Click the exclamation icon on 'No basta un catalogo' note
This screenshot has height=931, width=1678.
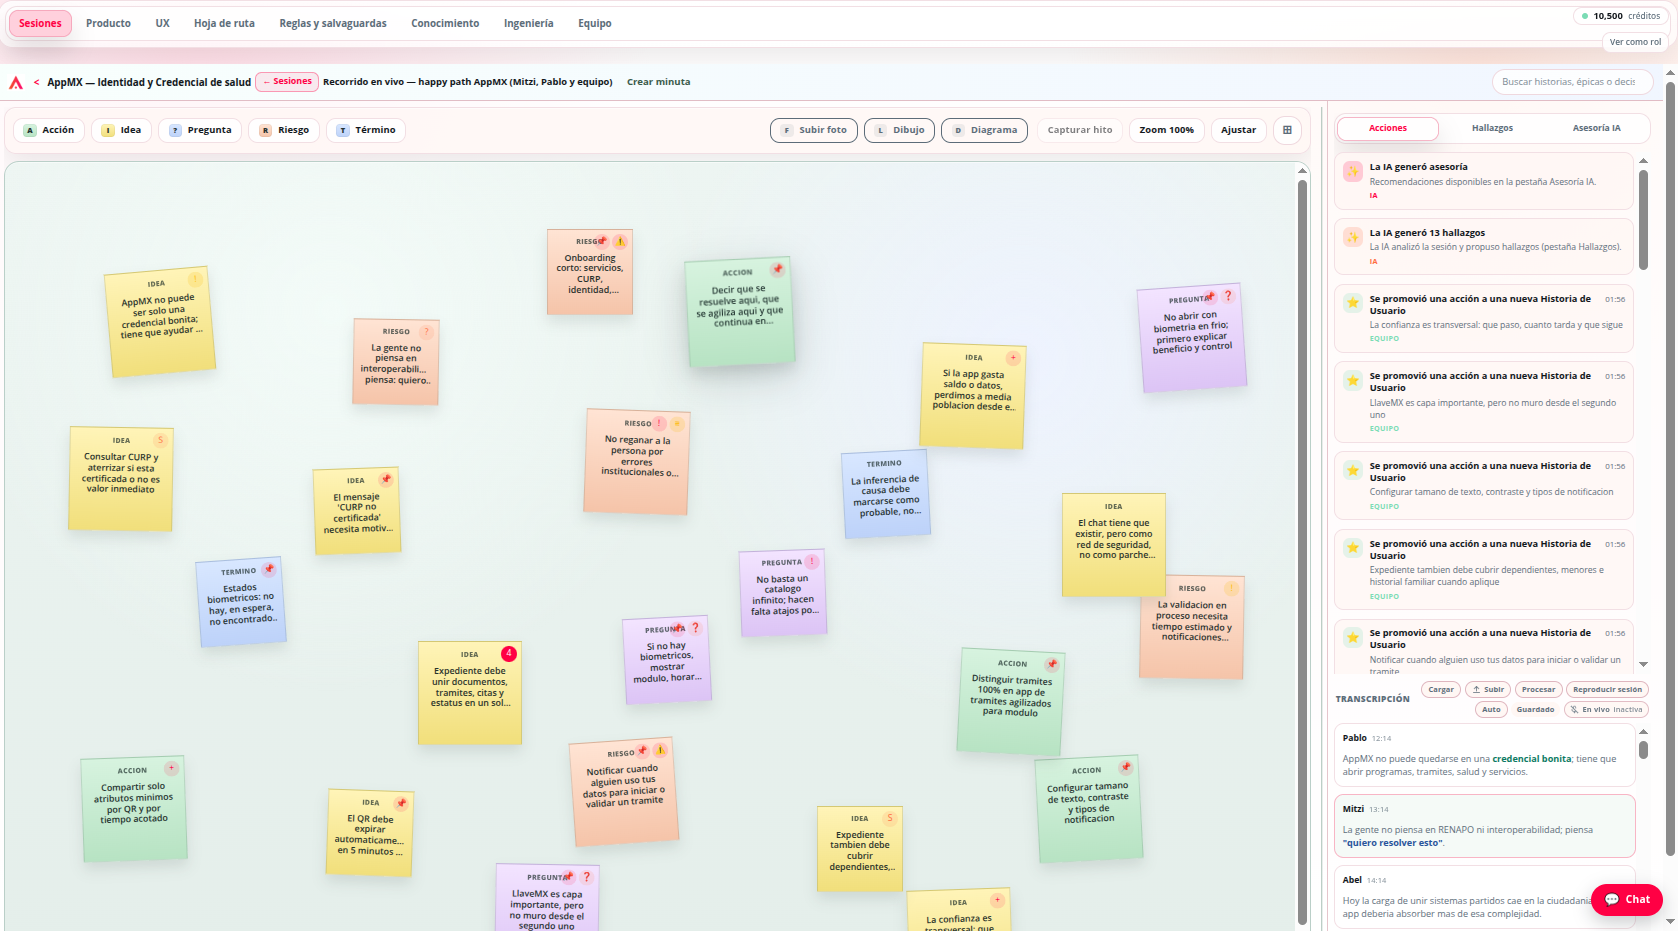(x=812, y=561)
